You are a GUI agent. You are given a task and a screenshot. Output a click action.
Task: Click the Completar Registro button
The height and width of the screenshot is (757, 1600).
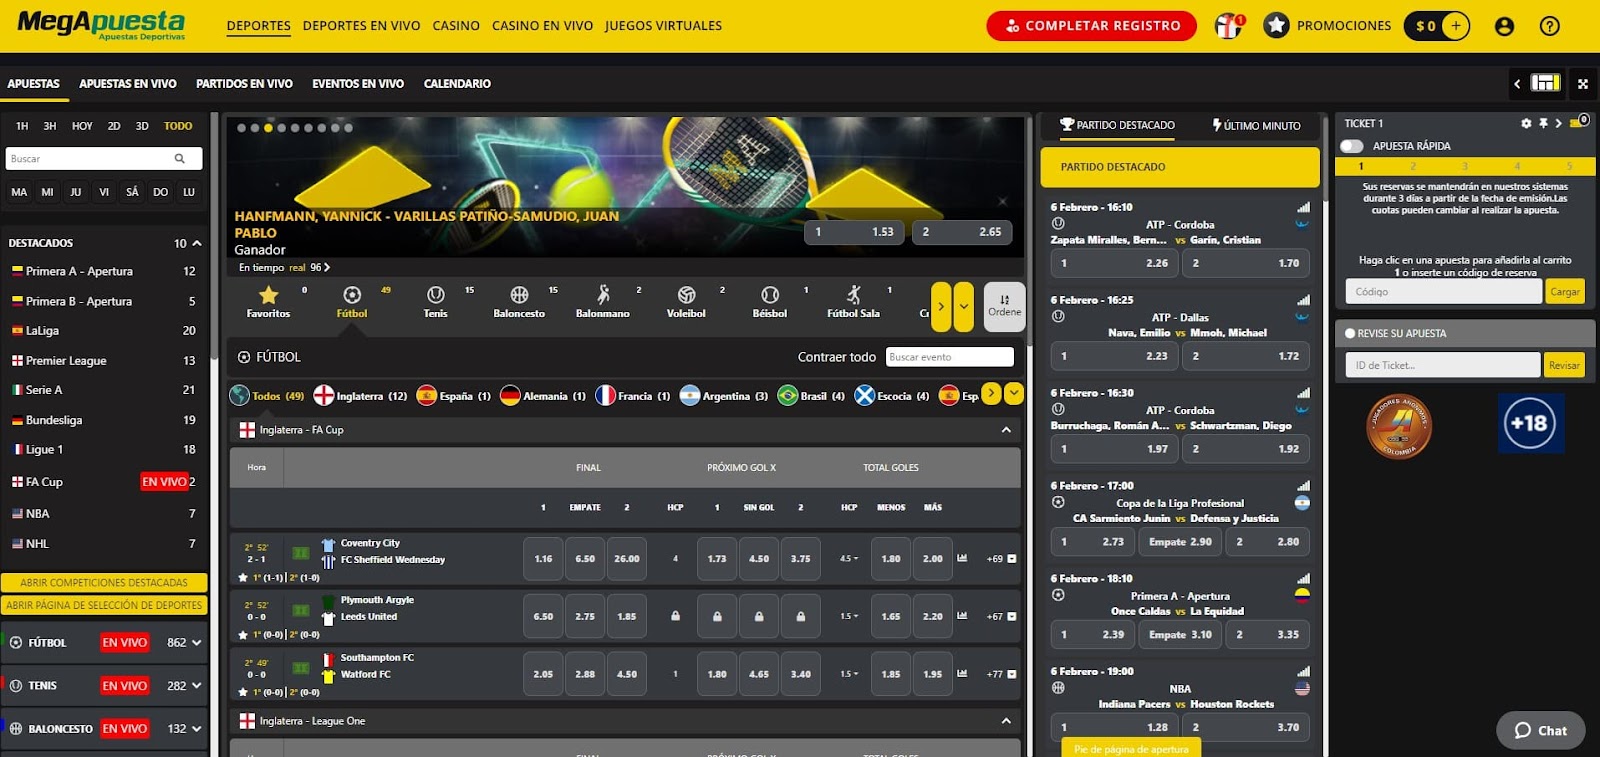tap(1091, 26)
